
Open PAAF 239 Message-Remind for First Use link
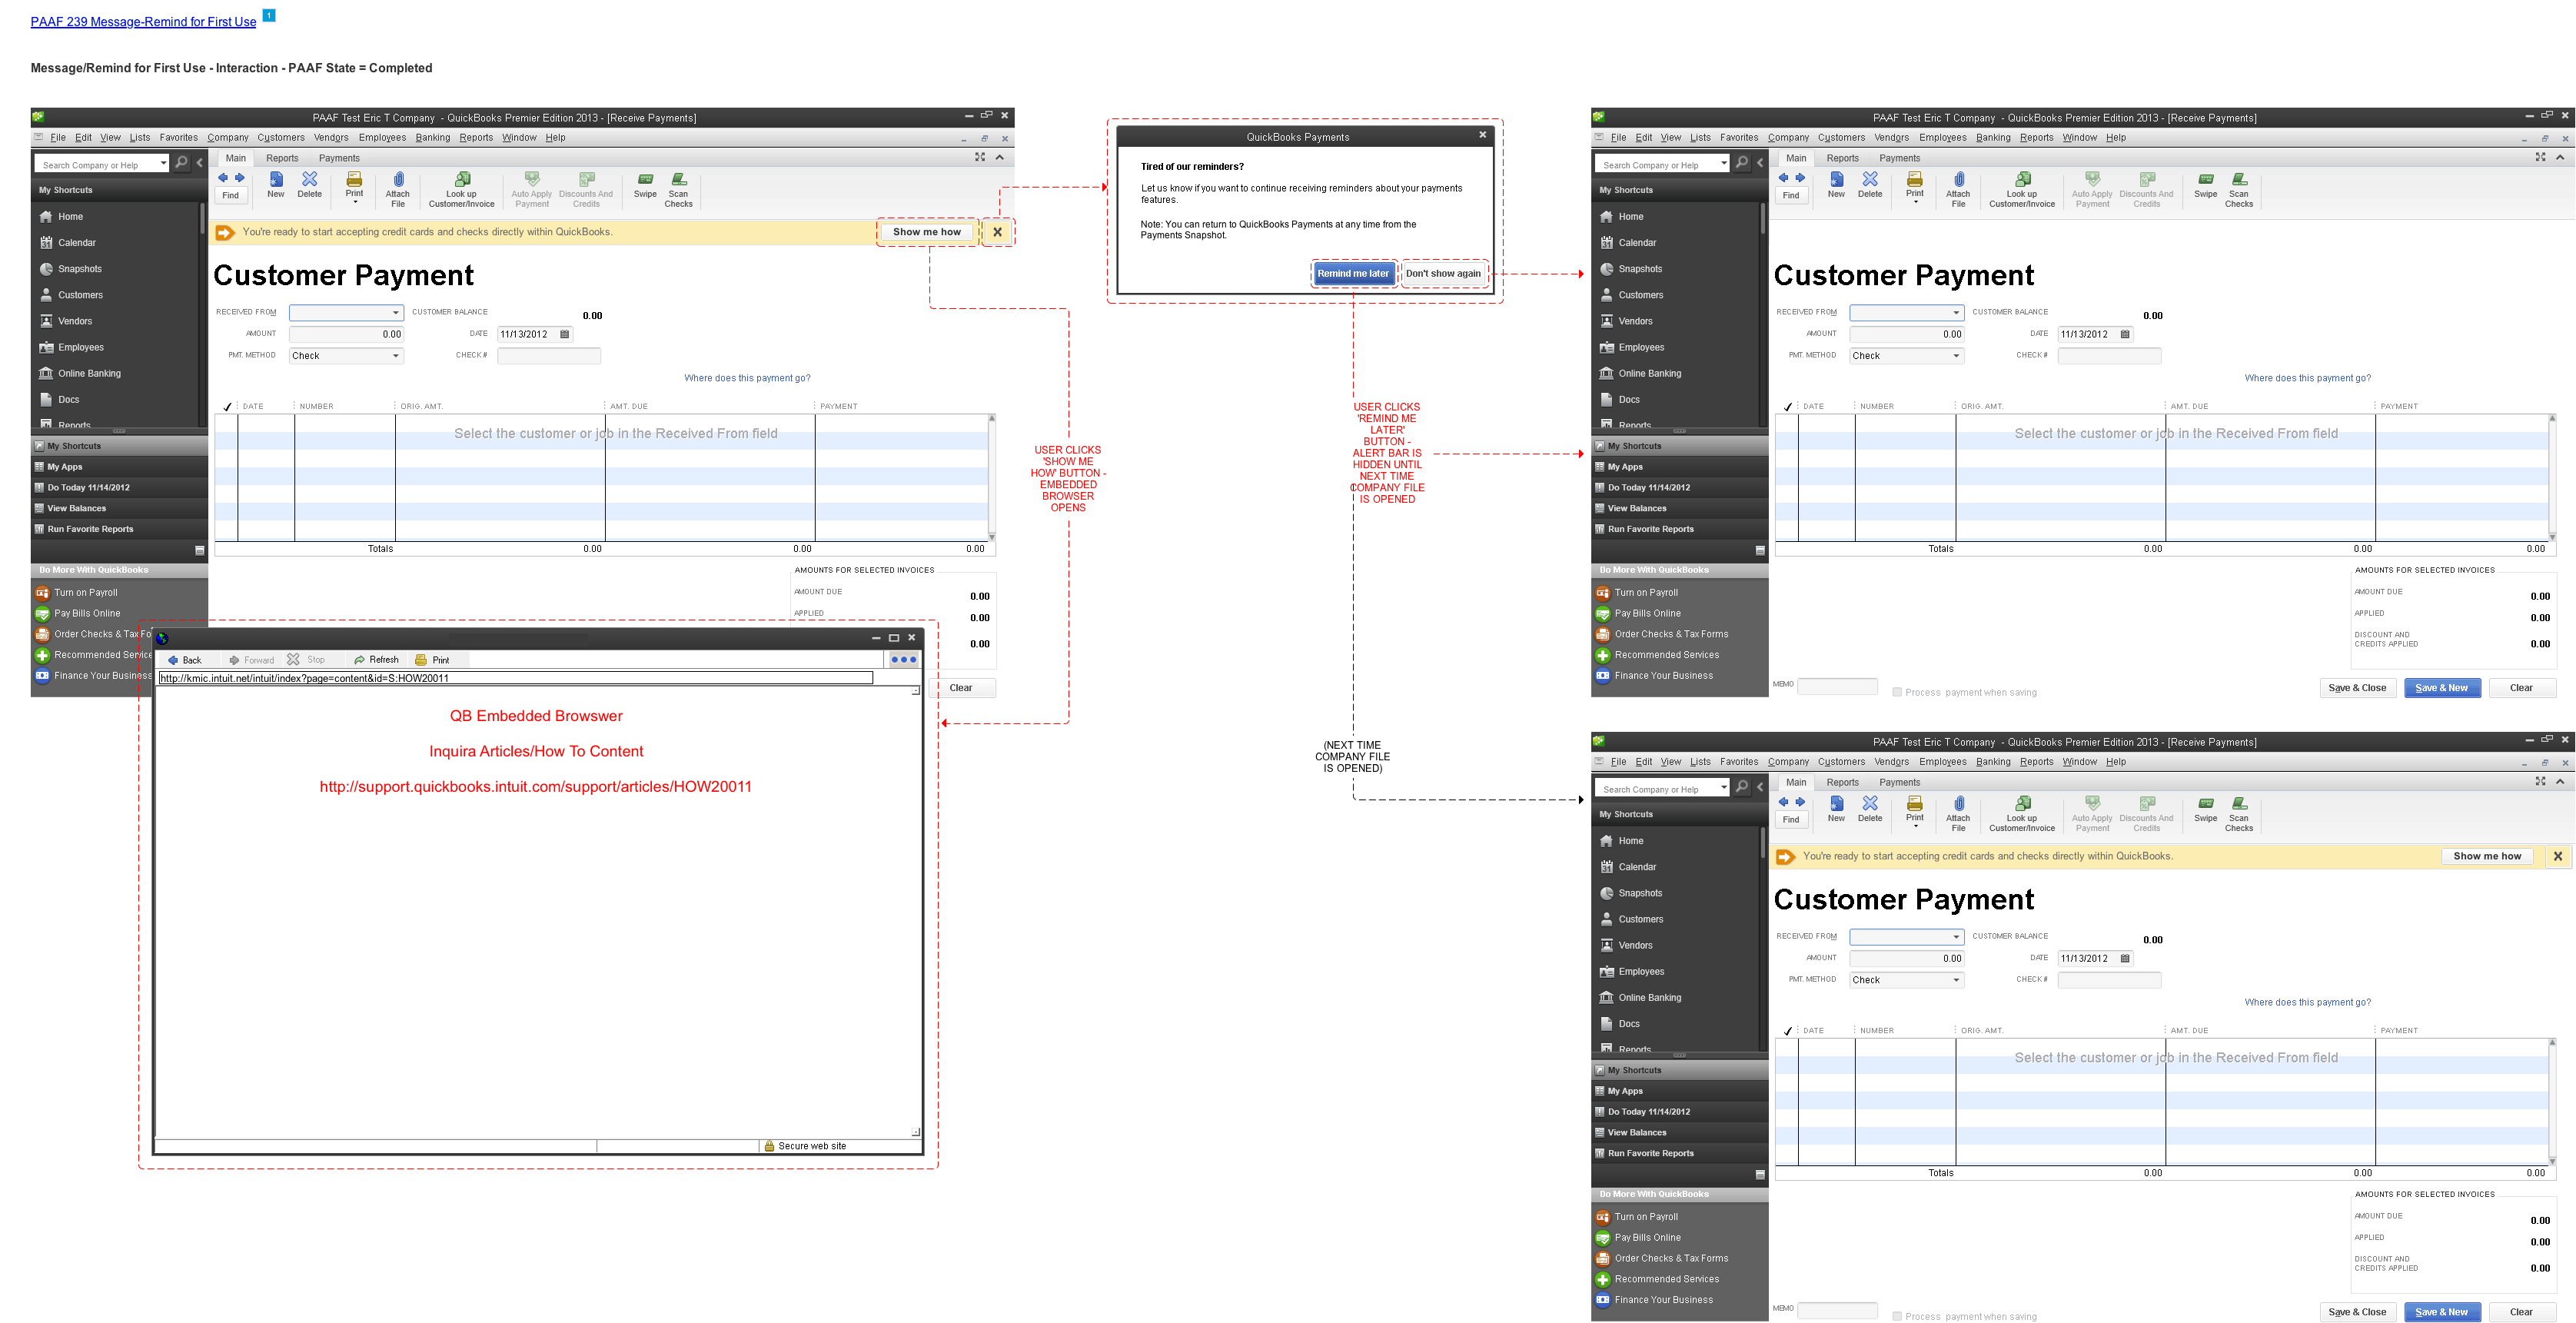[143, 22]
